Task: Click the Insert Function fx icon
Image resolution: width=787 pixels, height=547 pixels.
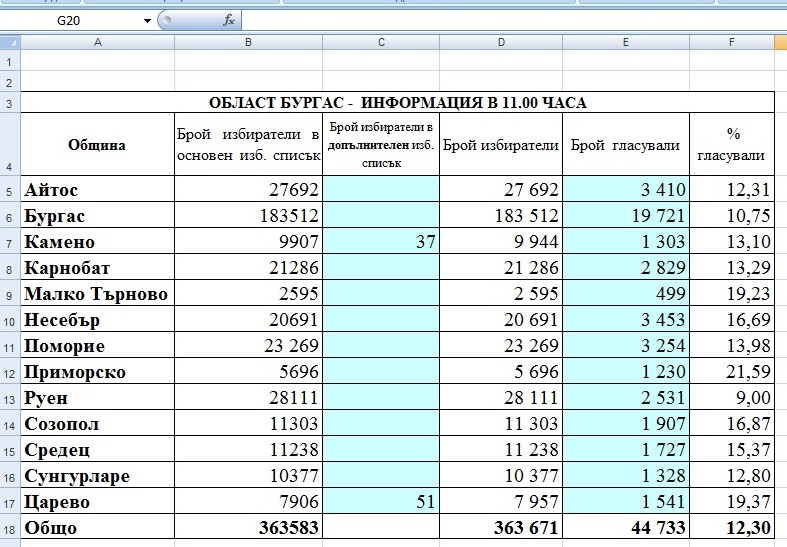Action: (x=229, y=21)
